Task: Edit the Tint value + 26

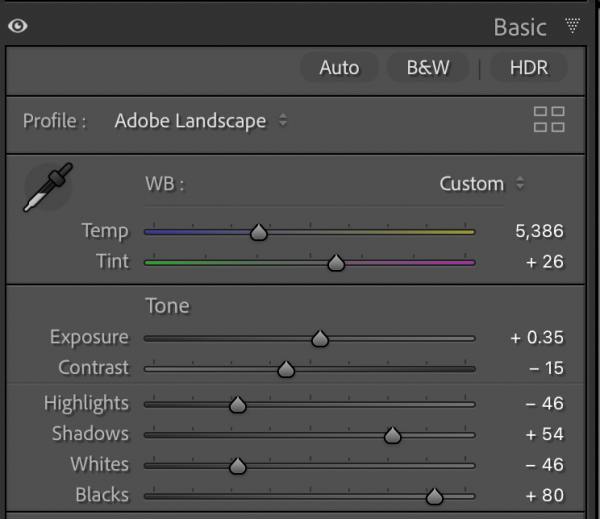Action: (545, 262)
